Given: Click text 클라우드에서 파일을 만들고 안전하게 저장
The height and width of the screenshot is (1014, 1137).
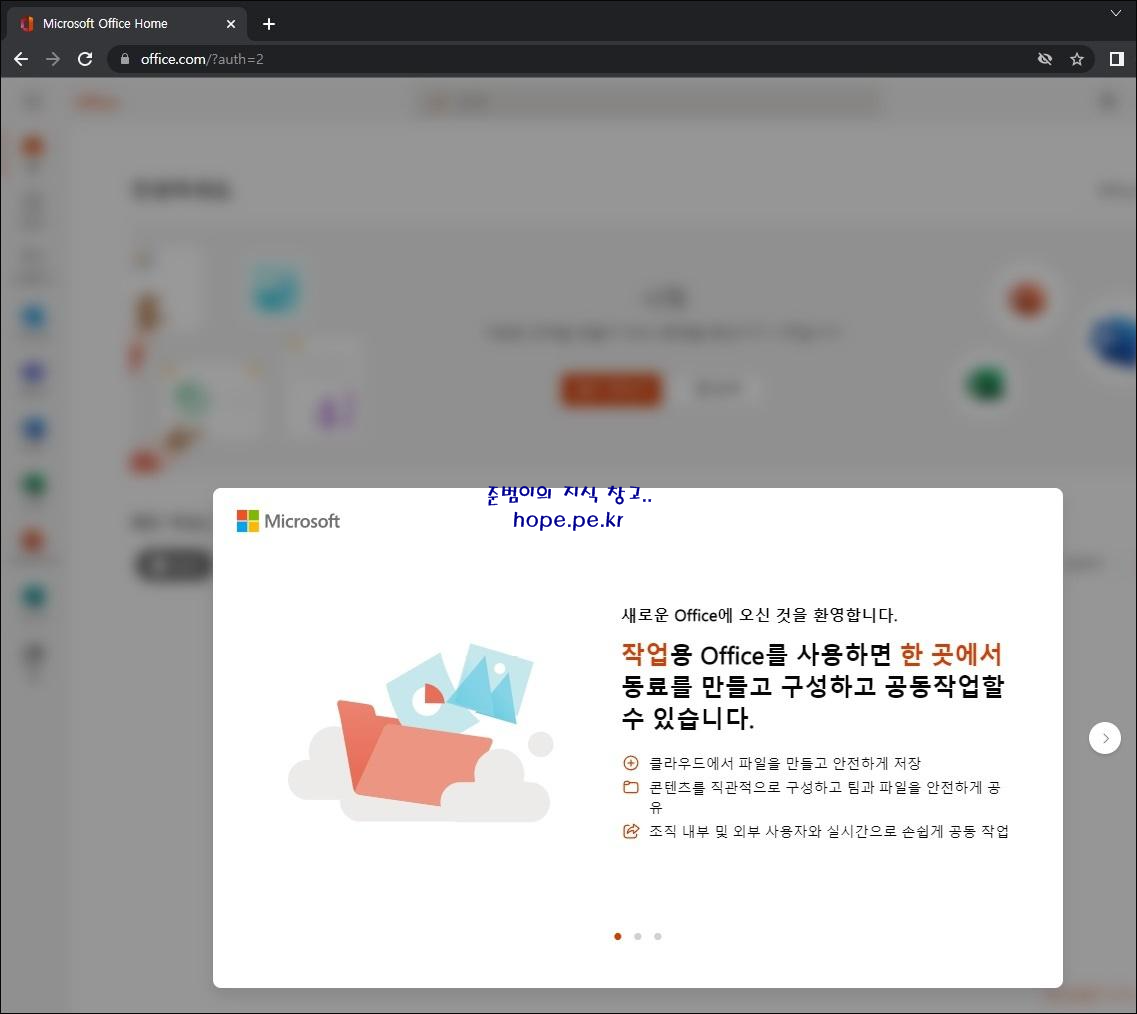Looking at the screenshot, I should (785, 763).
